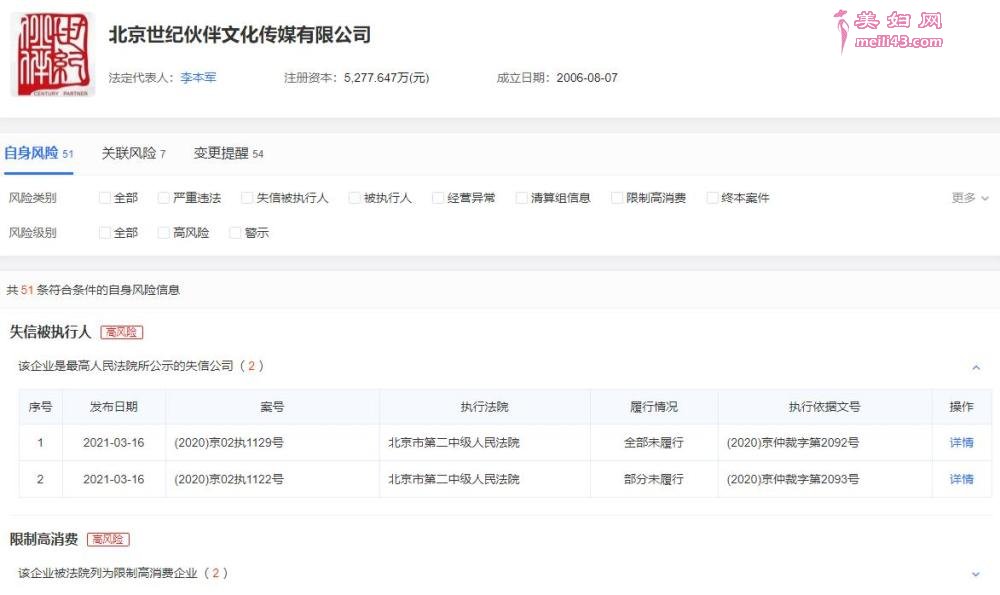Click the 案号 column header

tap(272, 407)
